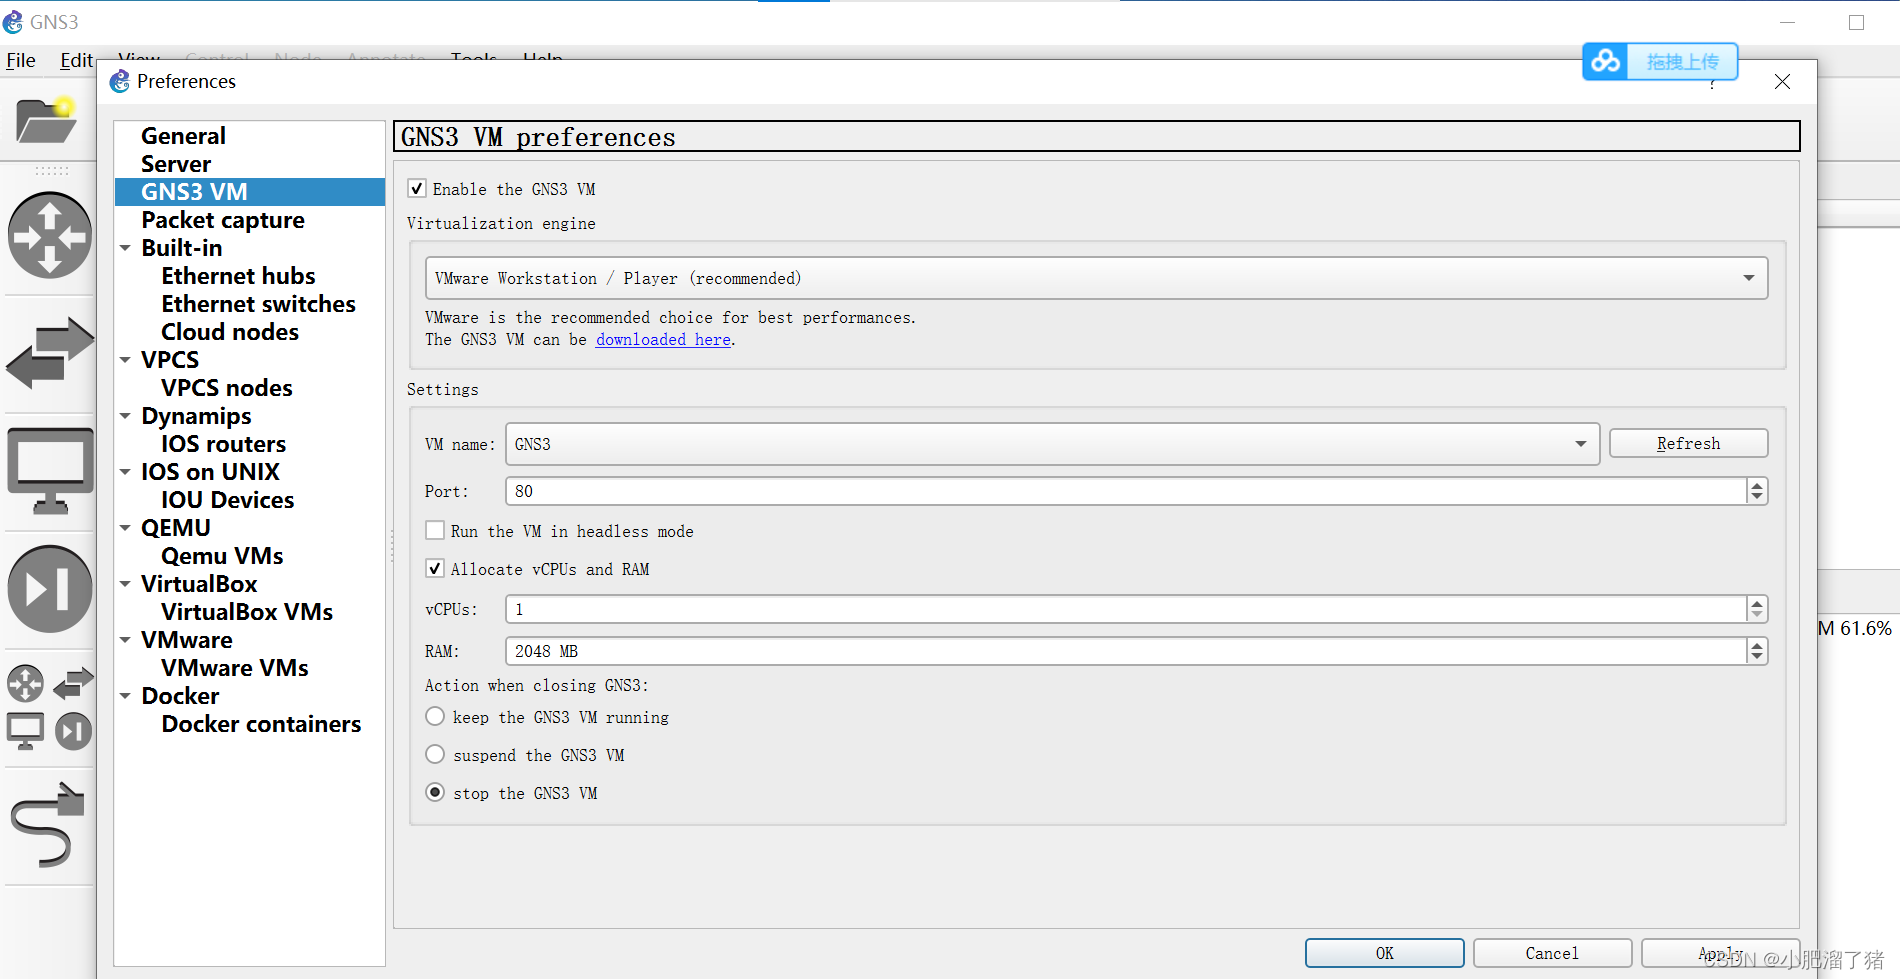Open IOU Devices settings
The height and width of the screenshot is (979, 1900).
point(227,500)
